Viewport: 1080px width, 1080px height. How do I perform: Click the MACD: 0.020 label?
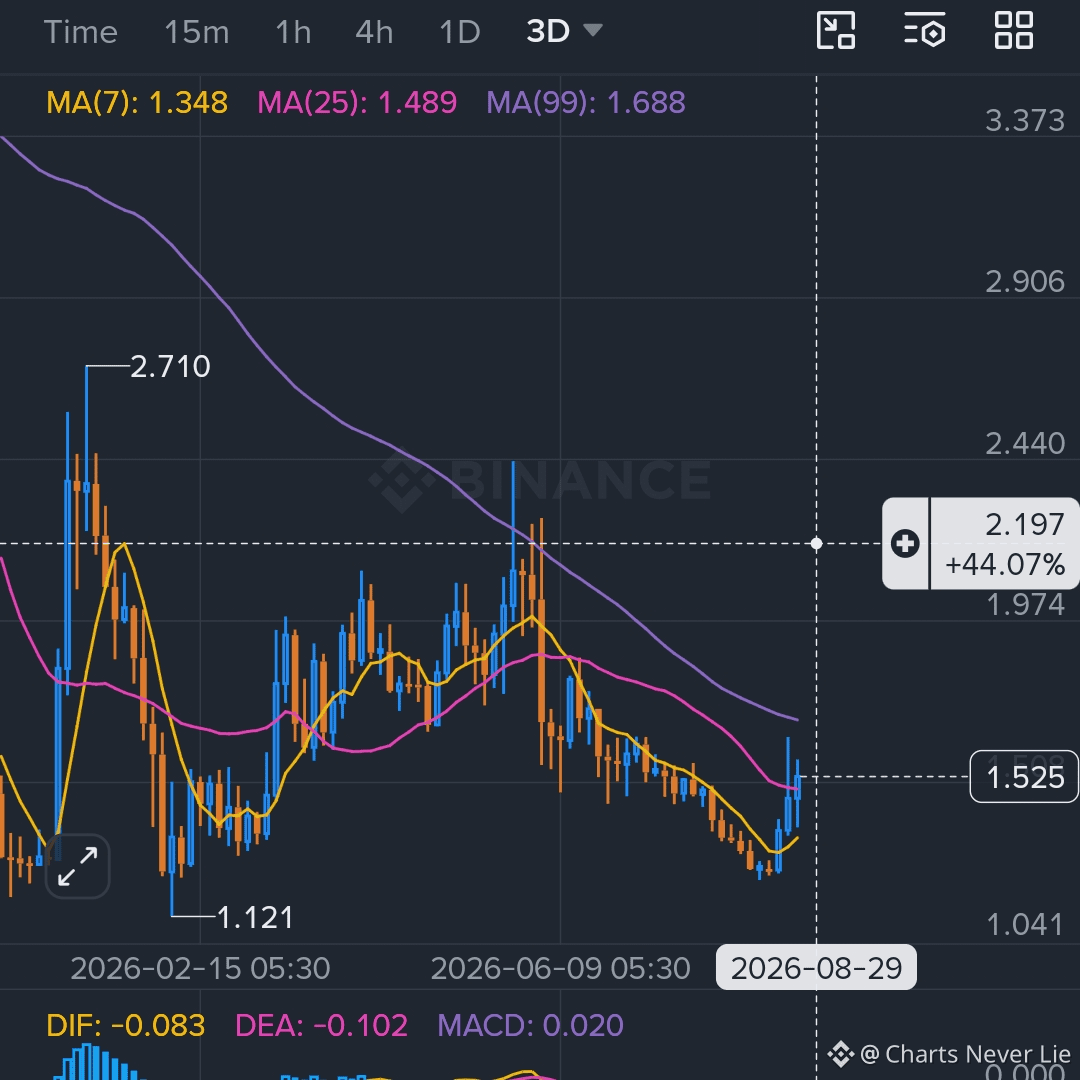click(530, 1026)
